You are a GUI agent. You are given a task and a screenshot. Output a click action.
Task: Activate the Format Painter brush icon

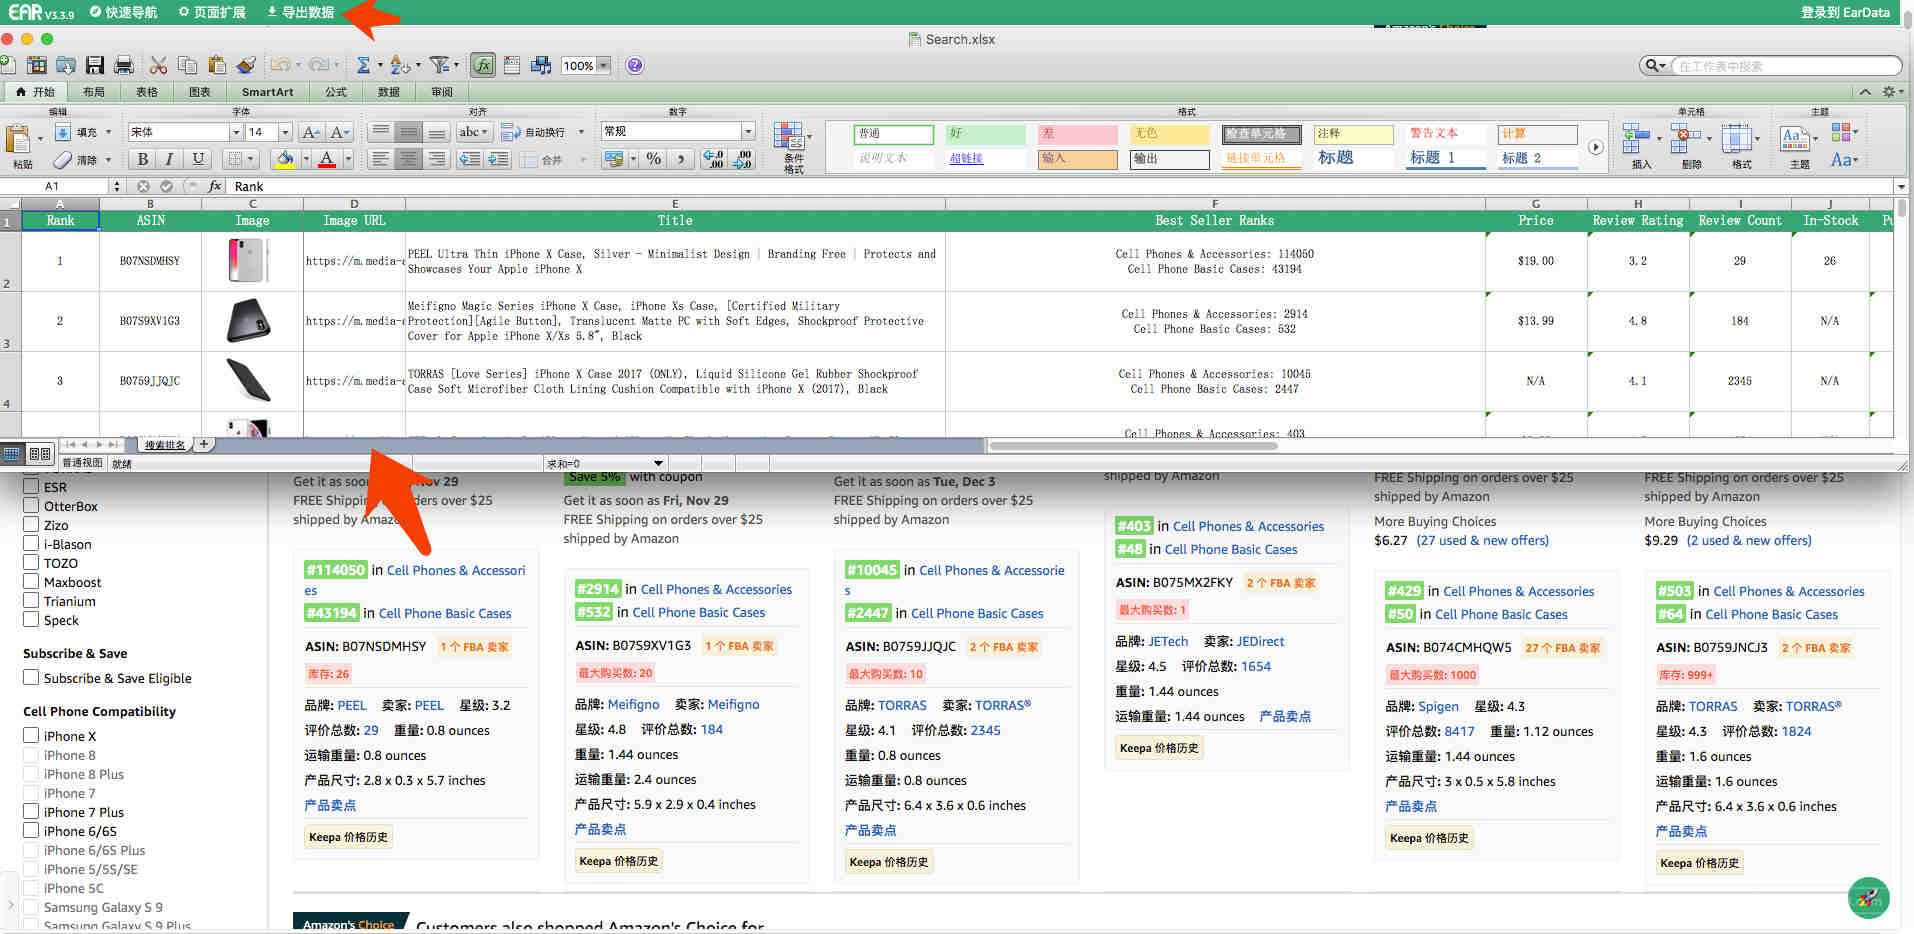click(246, 65)
